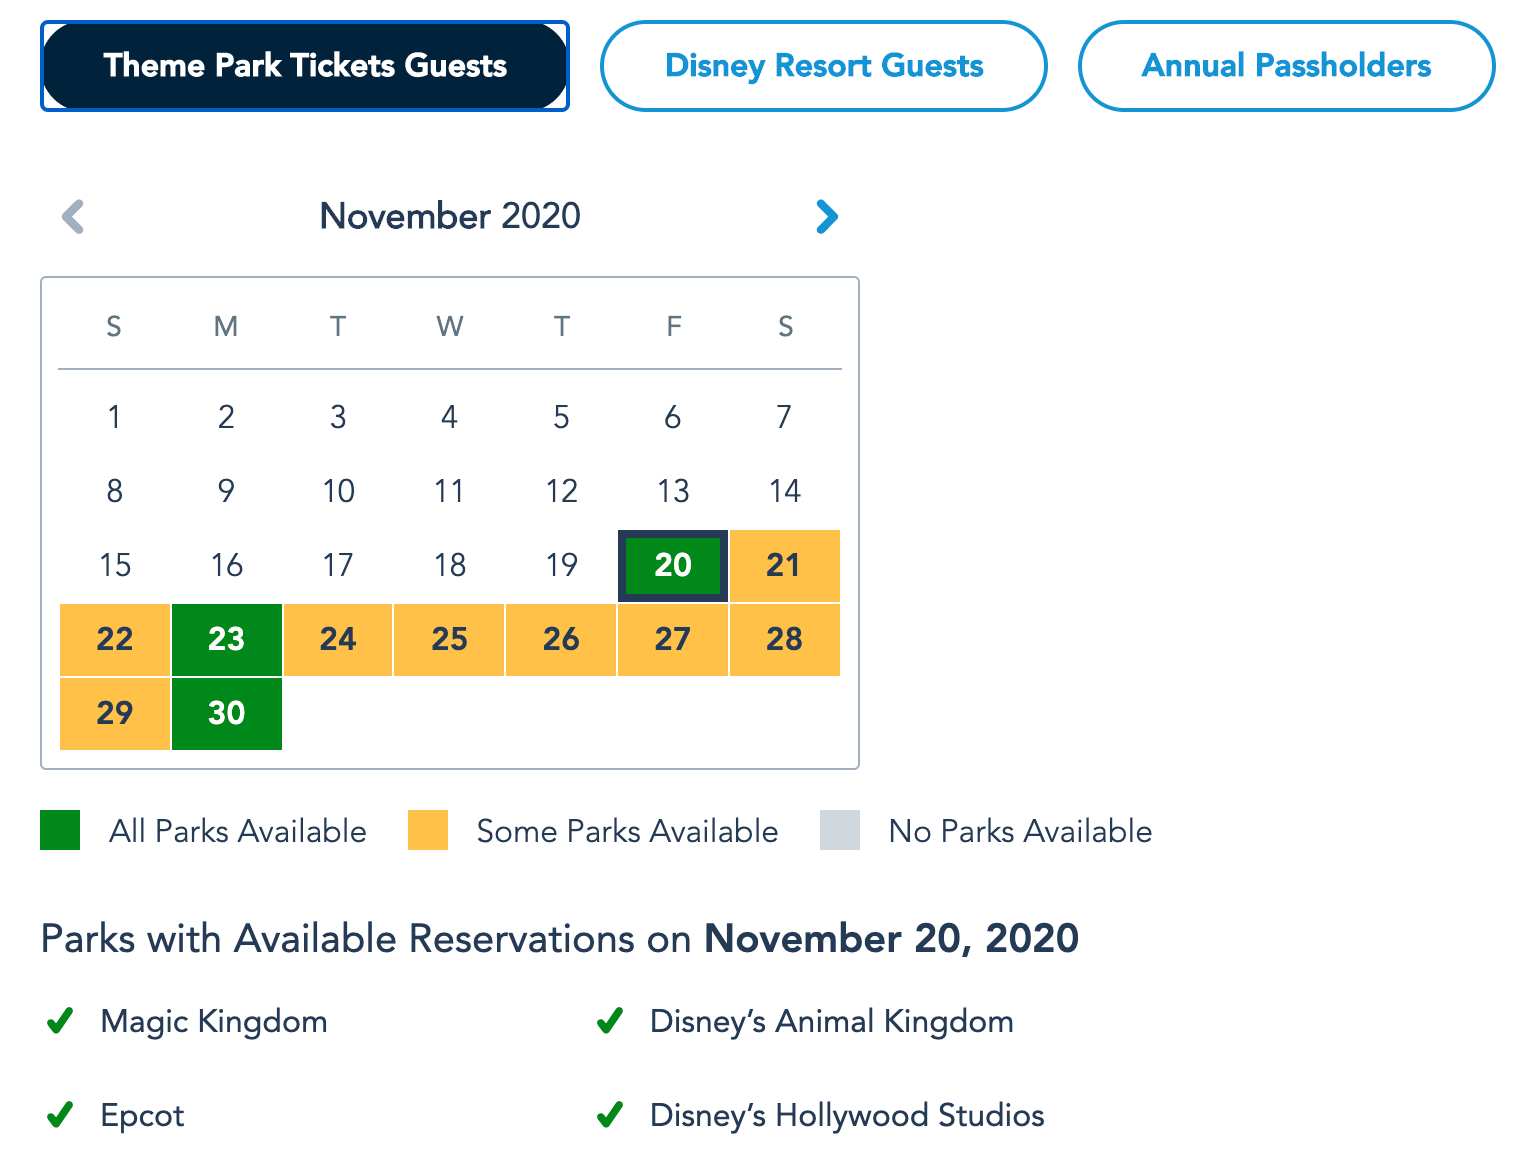
Task: Select the Theme Park Tickets Guests tab
Action: point(305,66)
